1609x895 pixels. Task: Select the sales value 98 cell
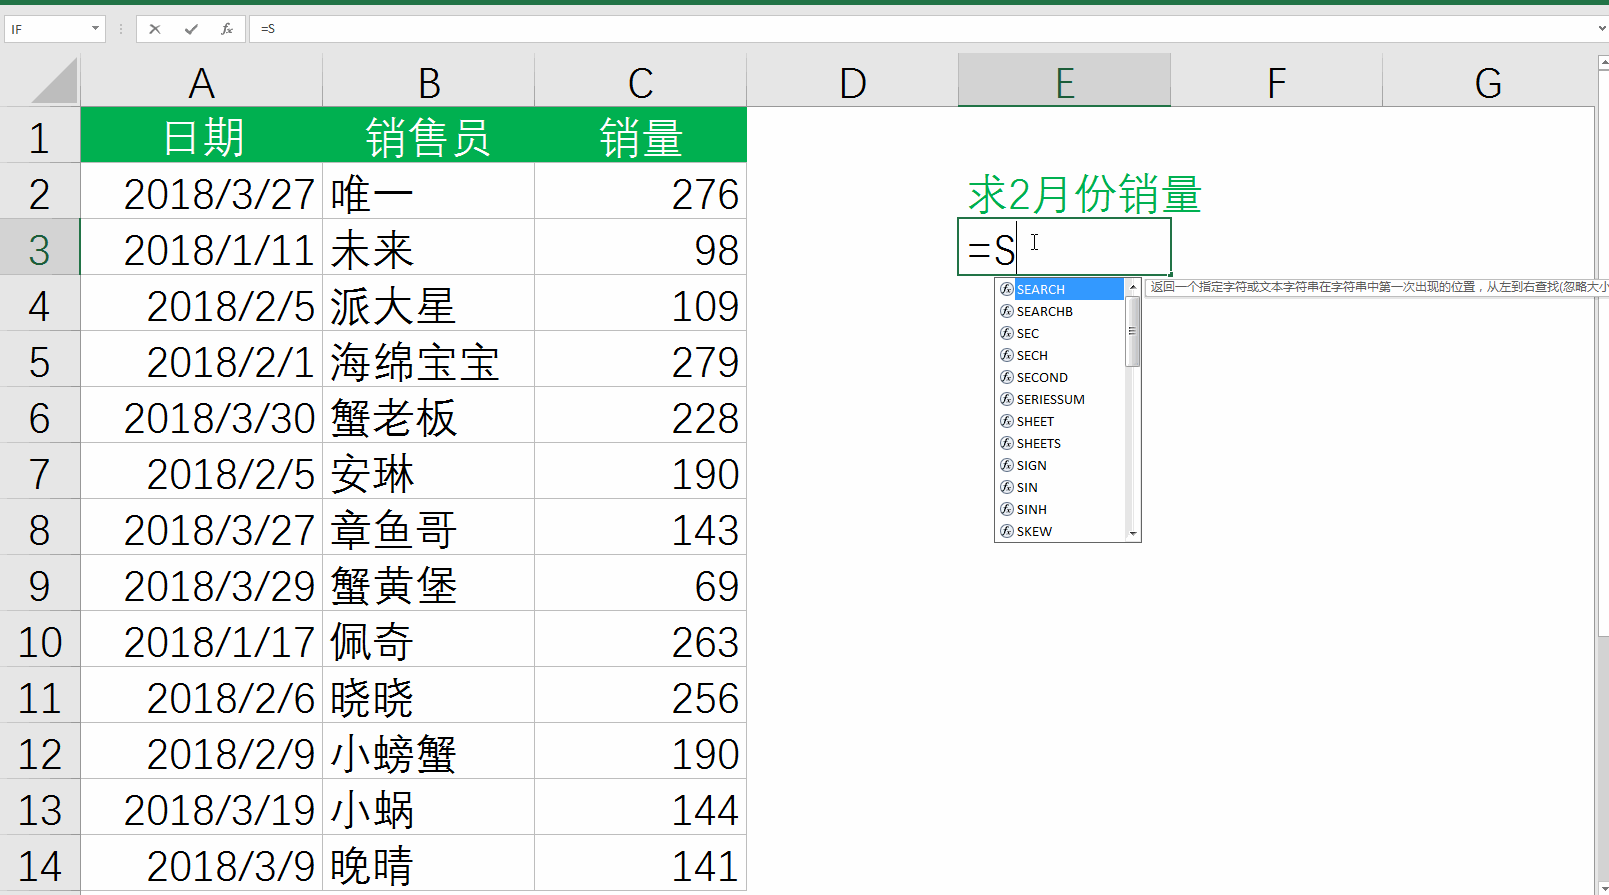(641, 247)
